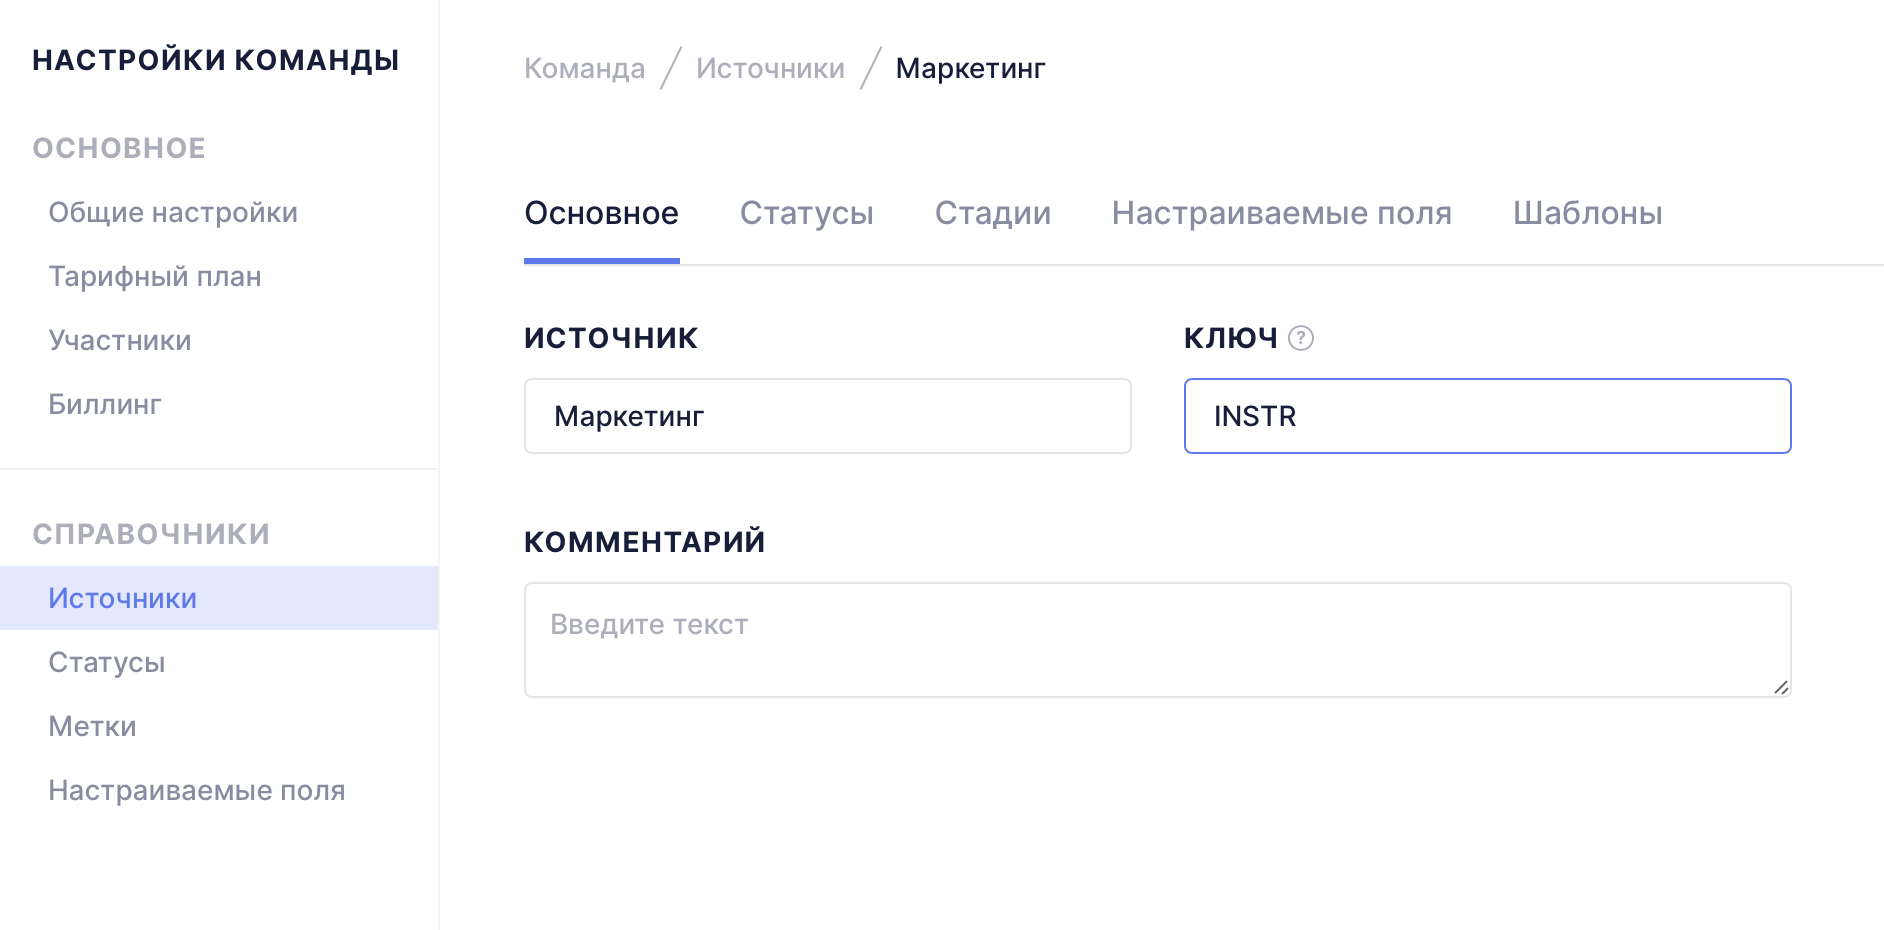1884x930 pixels.
Task: Click the Комментарий text area
Action: click(1157, 640)
